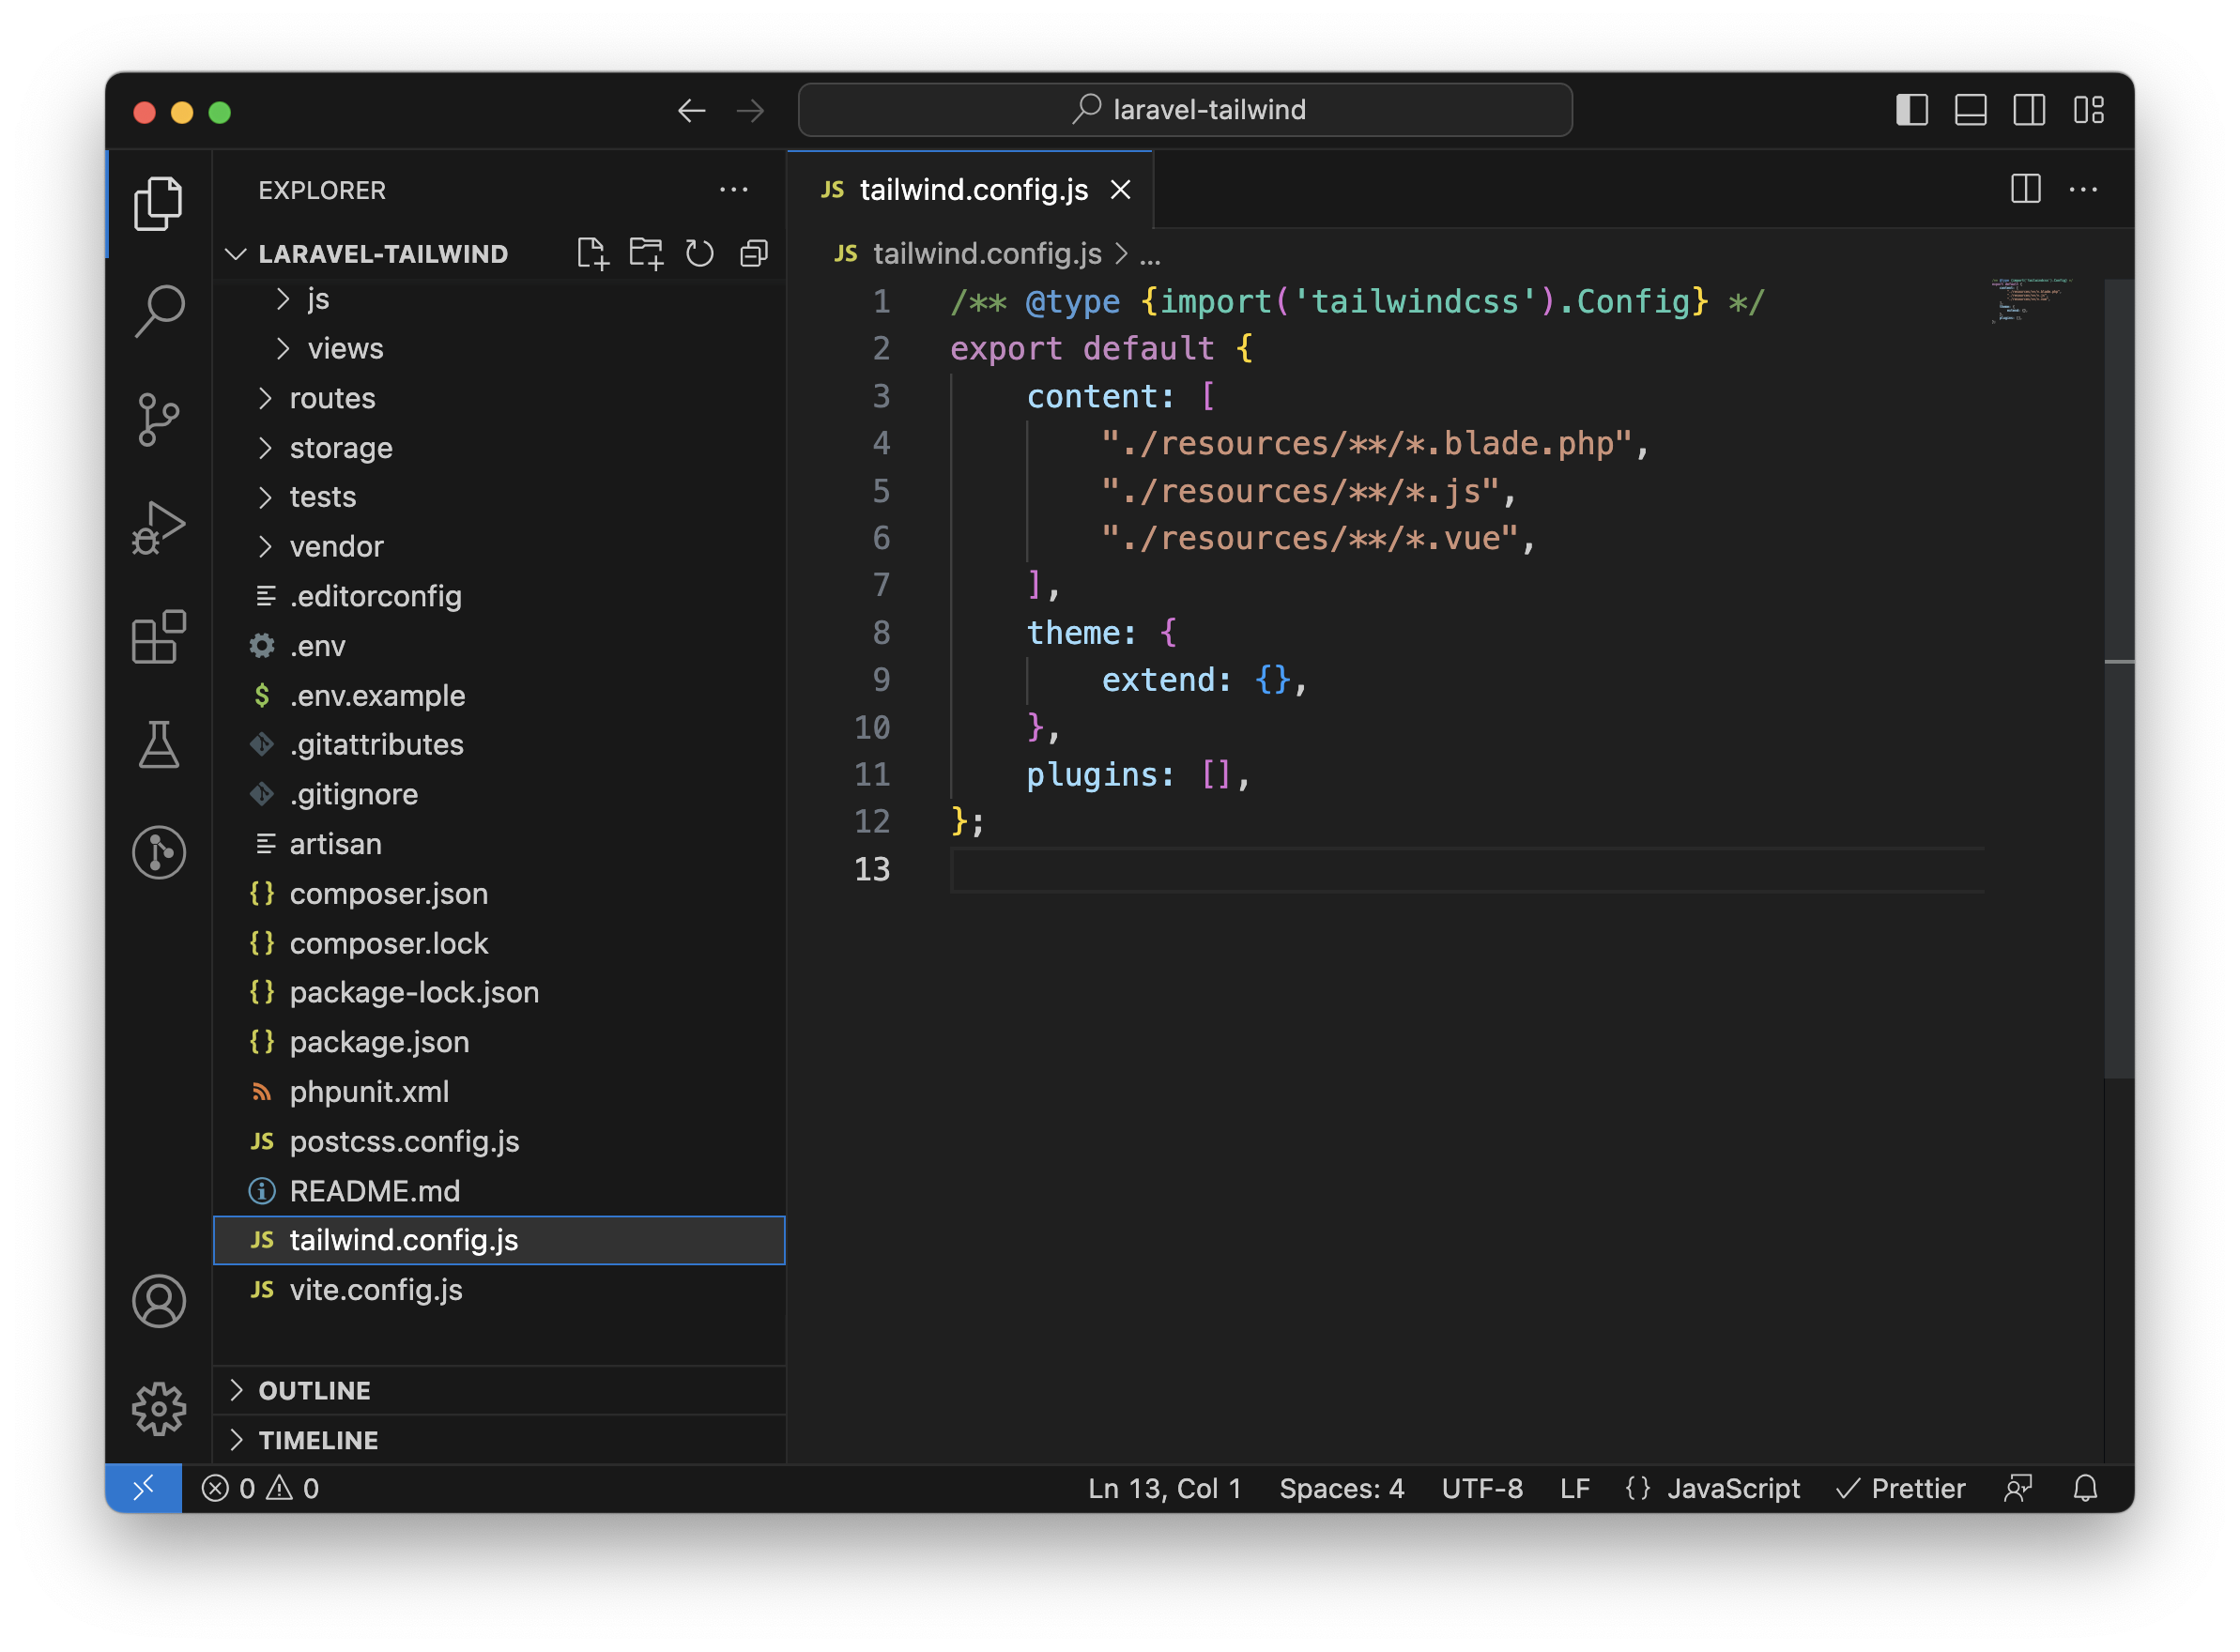Go forward in navigation history

point(750,110)
